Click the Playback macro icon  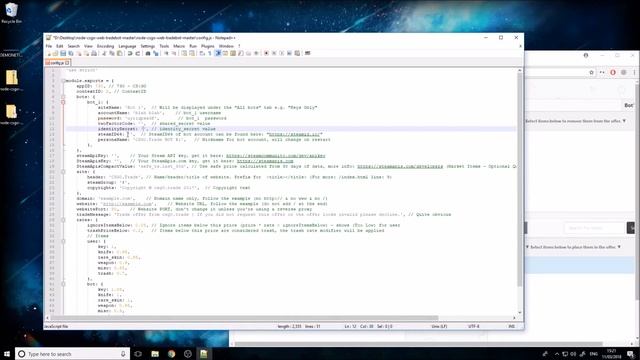282,53
